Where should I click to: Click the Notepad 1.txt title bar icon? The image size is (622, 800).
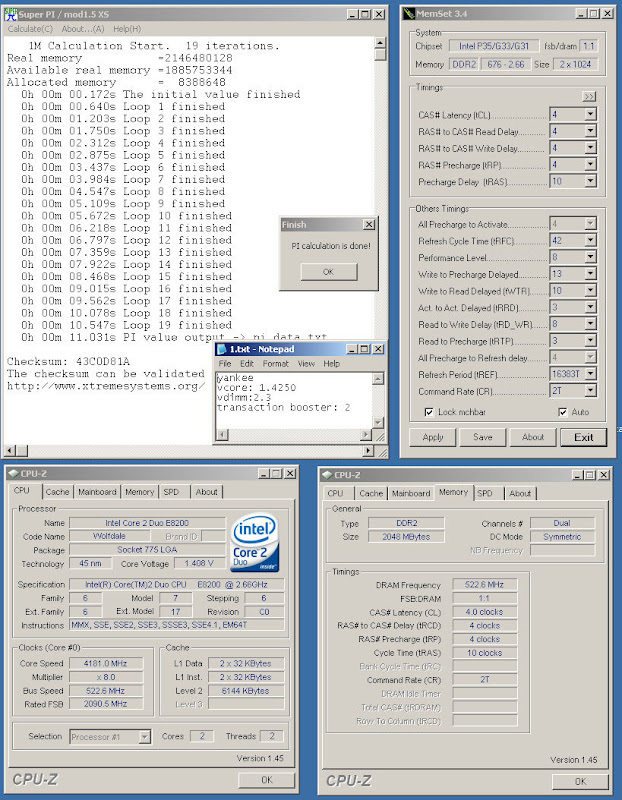[x=221, y=349]
